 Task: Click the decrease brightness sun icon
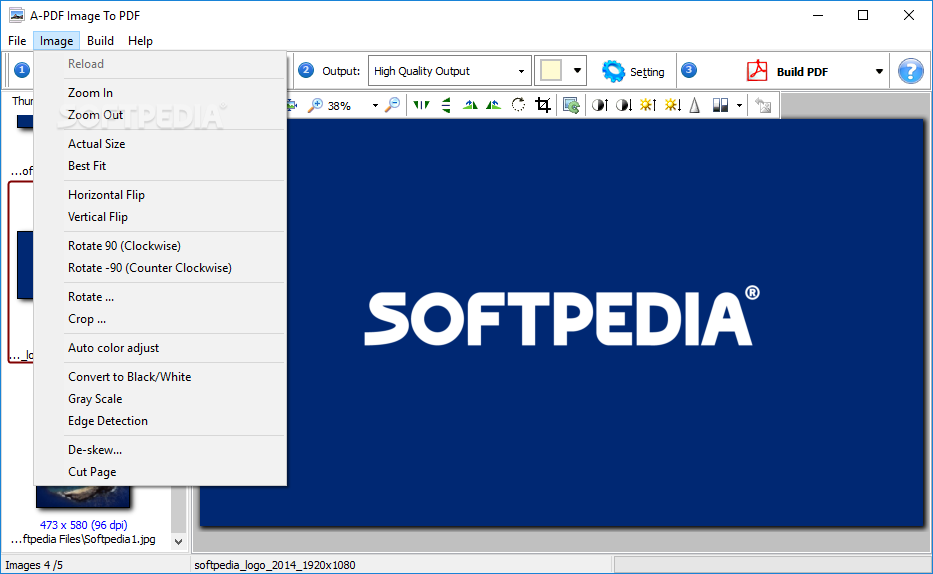coord(672,105)
